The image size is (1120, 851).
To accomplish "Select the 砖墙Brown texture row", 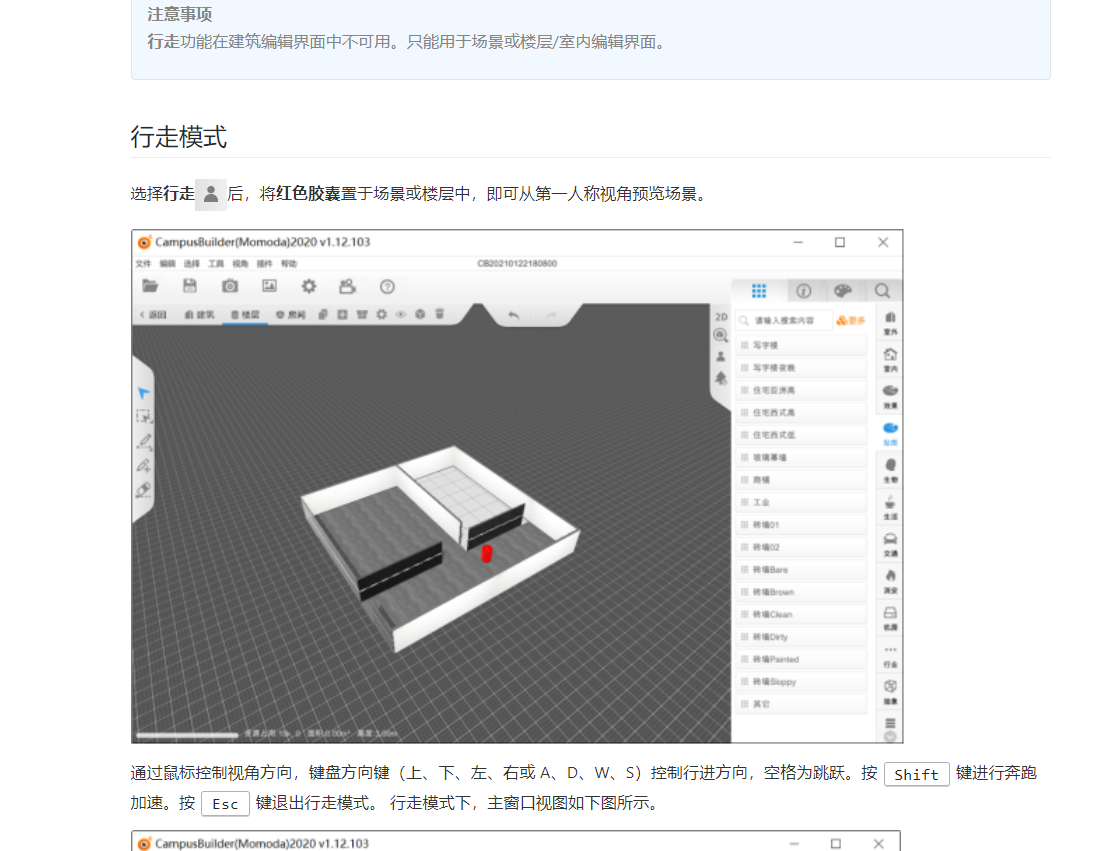I will 802,592.
